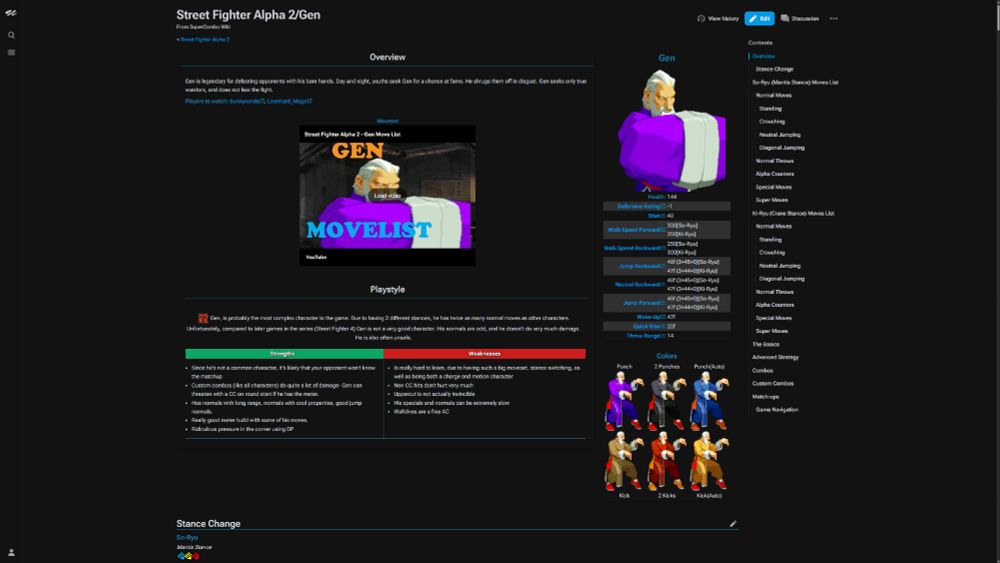Image resolution: width=1000 pixels, height=563 pixels.
Task: Click the Walk Speed Forward stat link
Action: (636, 230)
